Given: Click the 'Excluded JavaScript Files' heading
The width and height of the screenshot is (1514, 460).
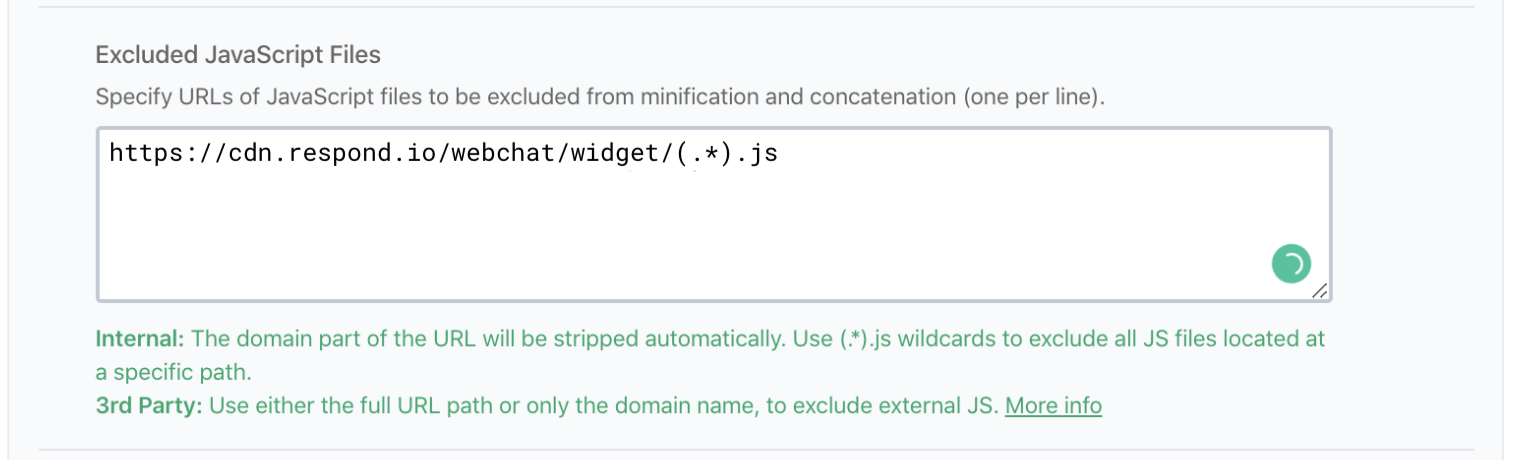Looking at the screenshot, I should pos(238,54).
